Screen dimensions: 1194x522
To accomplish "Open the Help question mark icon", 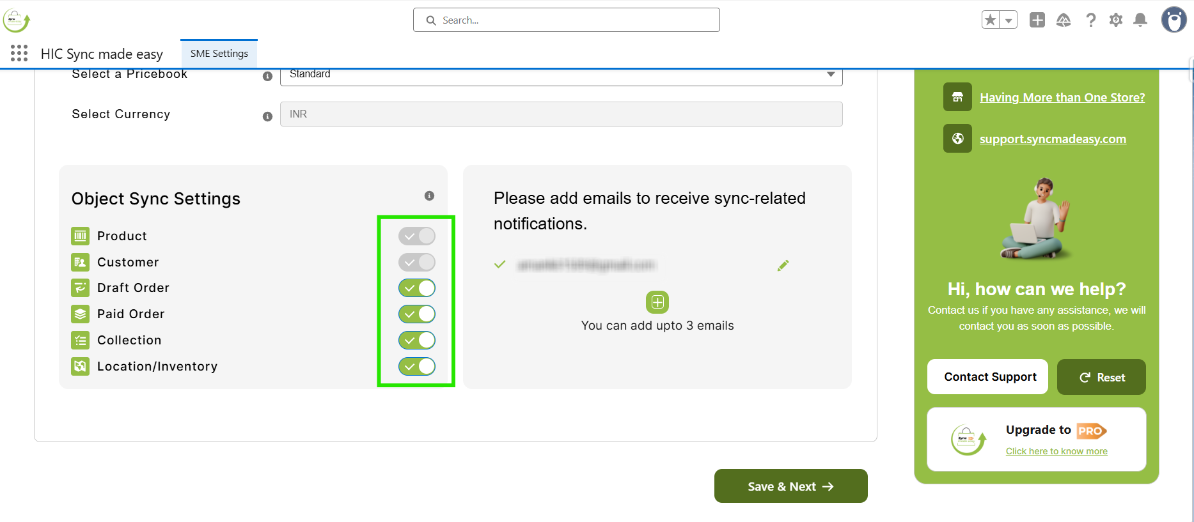I will coord(1091,20).
